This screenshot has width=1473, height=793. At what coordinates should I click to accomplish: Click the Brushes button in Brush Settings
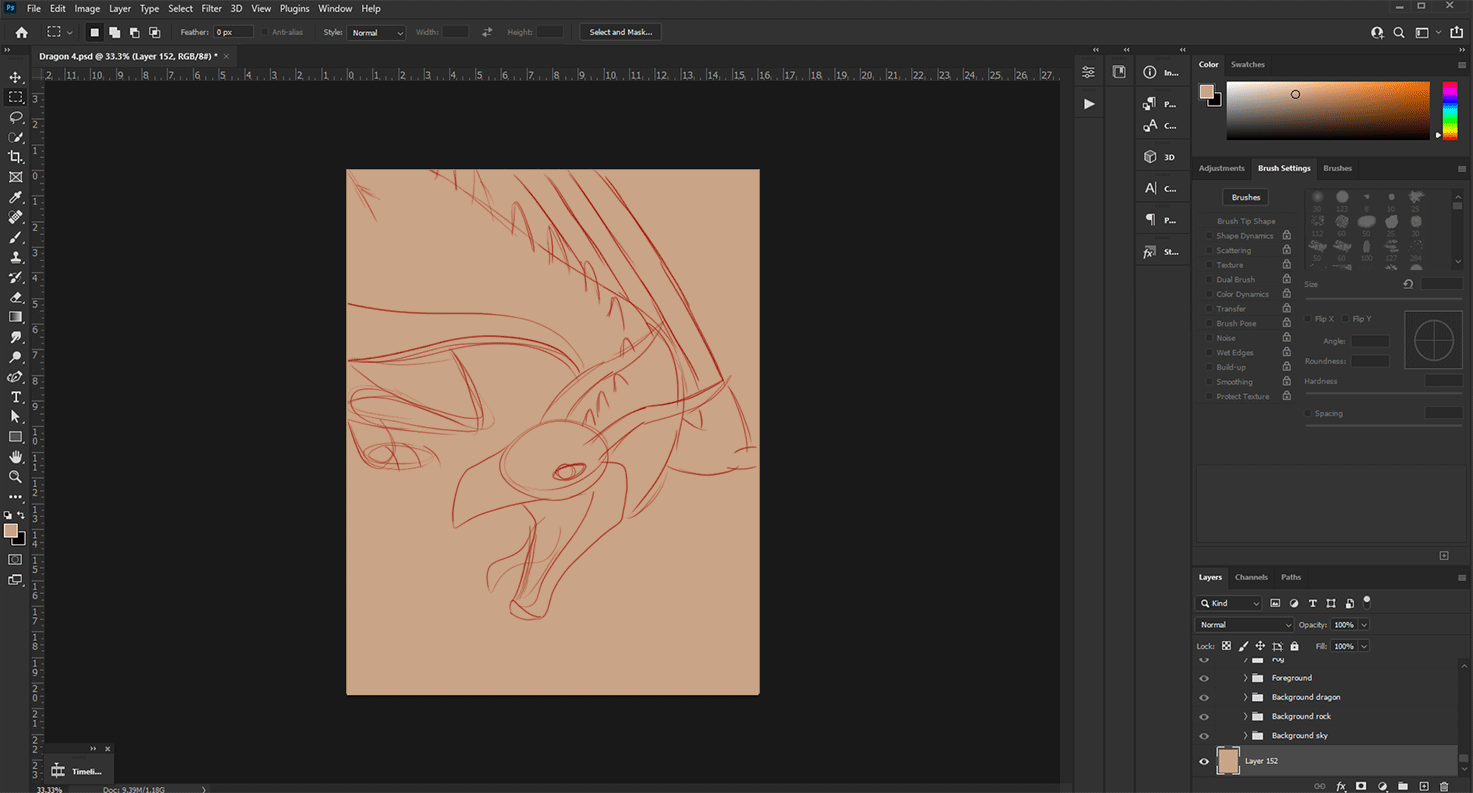tap(1246, 197)
